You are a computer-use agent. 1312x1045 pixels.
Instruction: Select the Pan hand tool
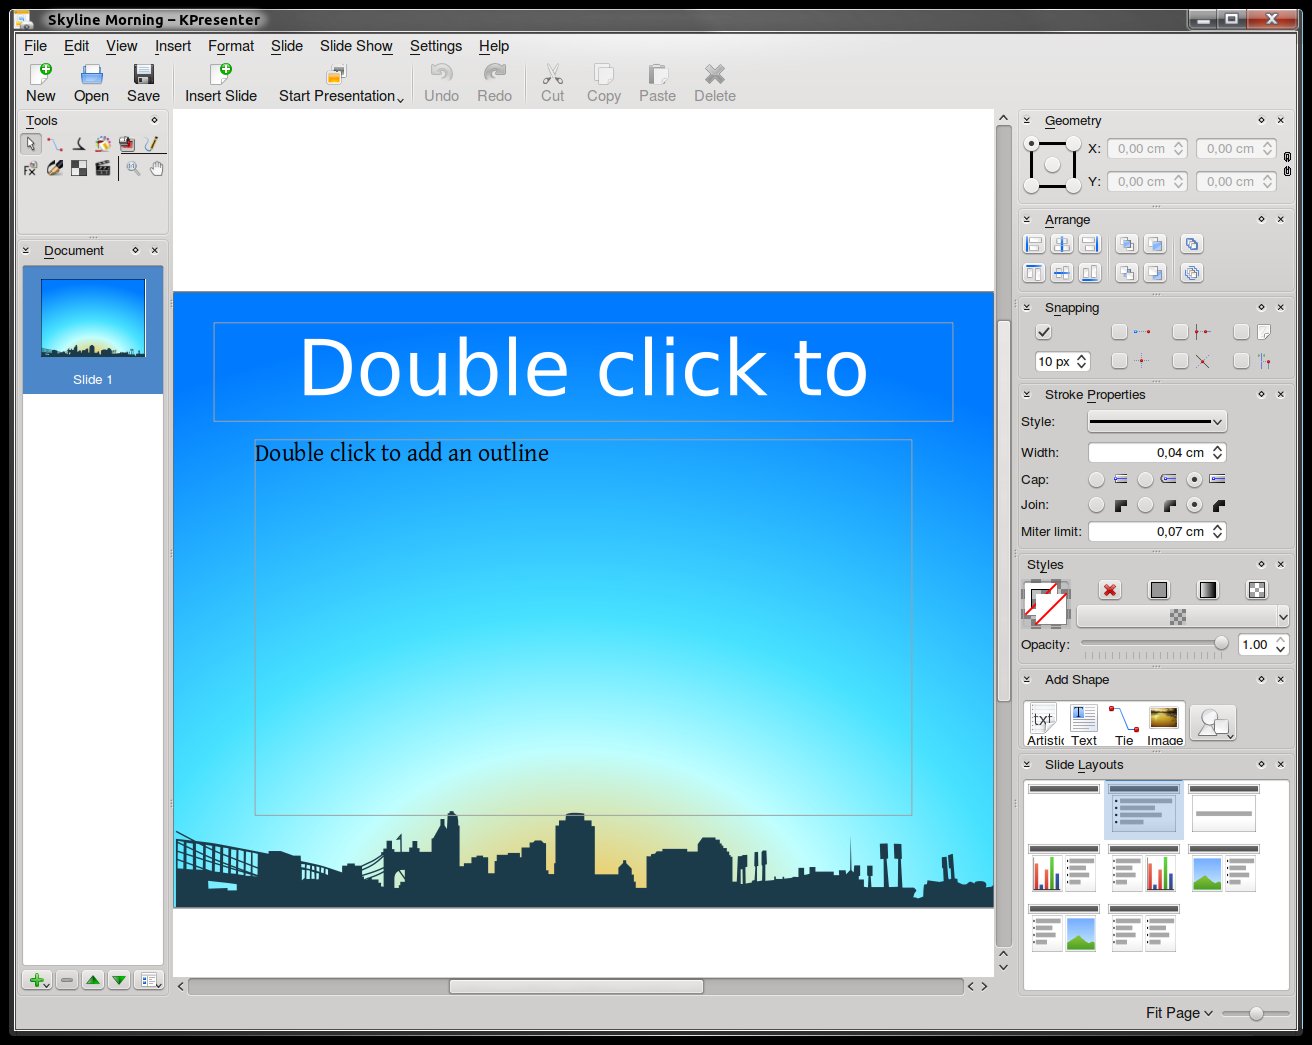tap(157, 169)
